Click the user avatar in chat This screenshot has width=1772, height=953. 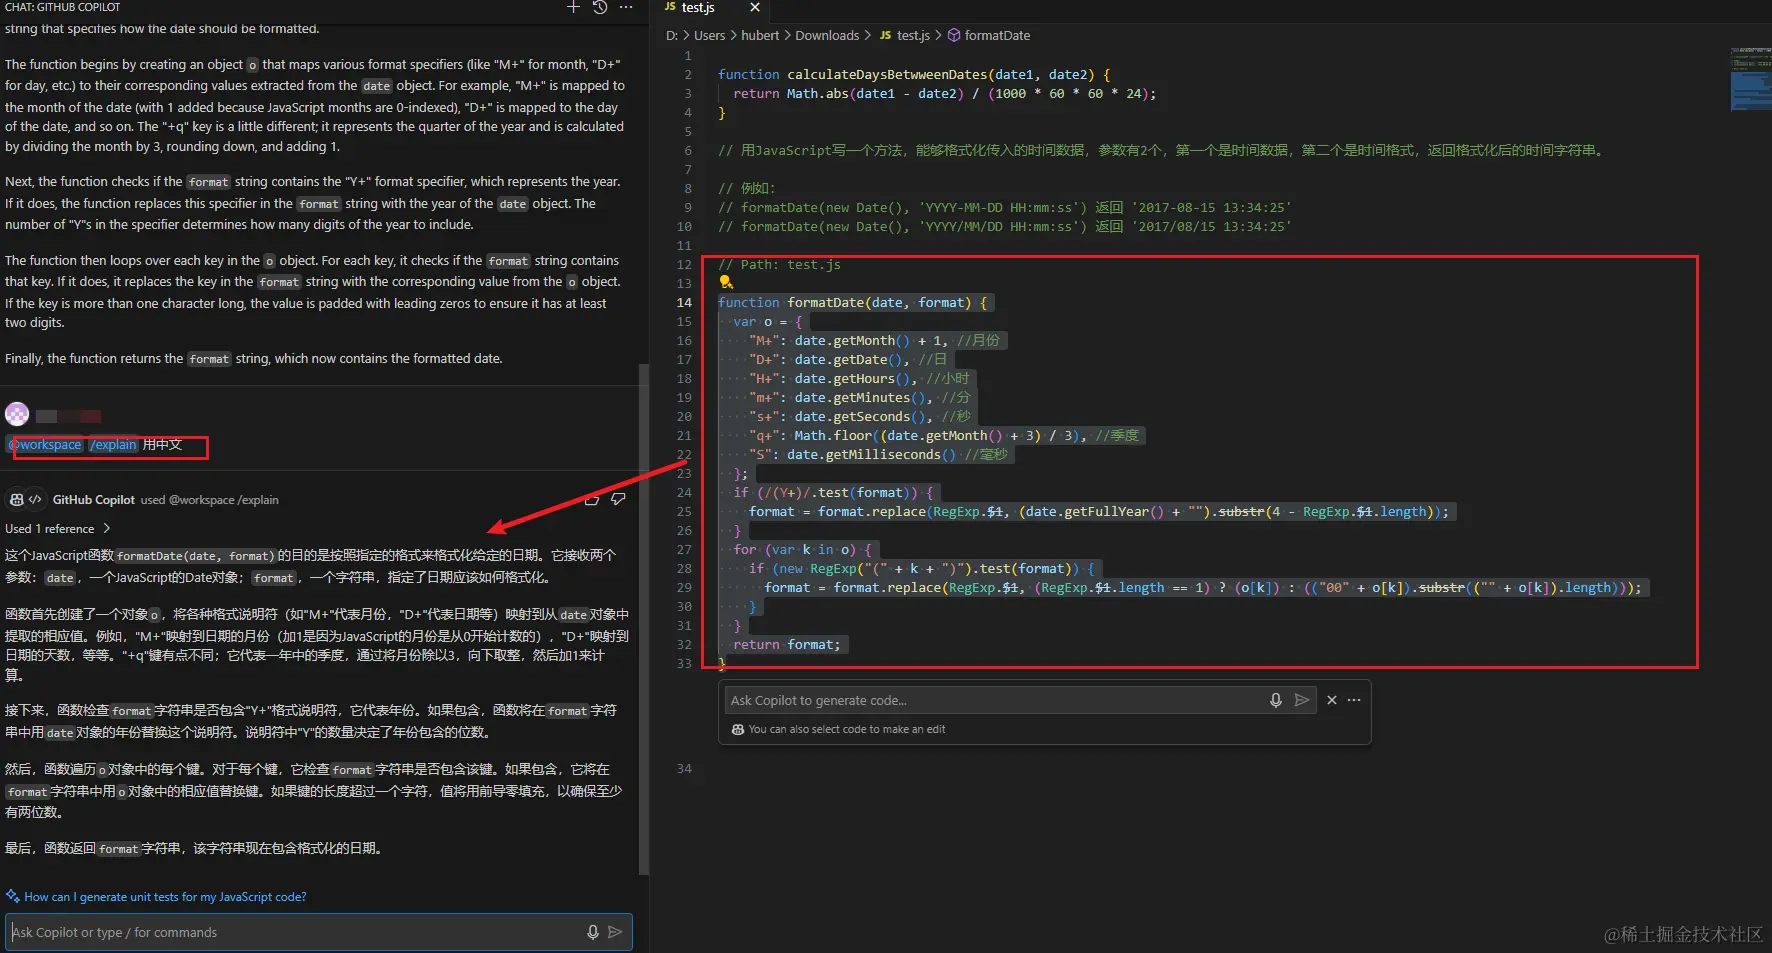17,414
